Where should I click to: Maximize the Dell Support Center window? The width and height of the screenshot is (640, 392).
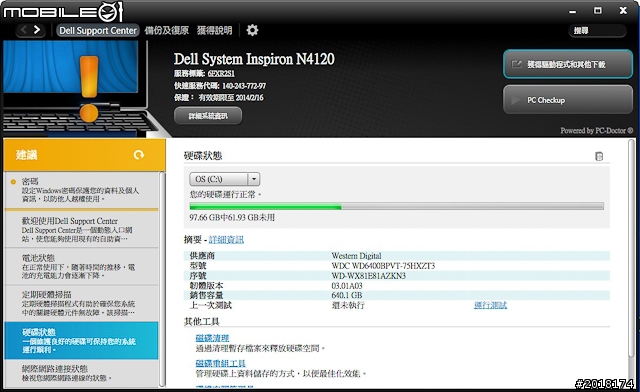click(x=598, y=11)
